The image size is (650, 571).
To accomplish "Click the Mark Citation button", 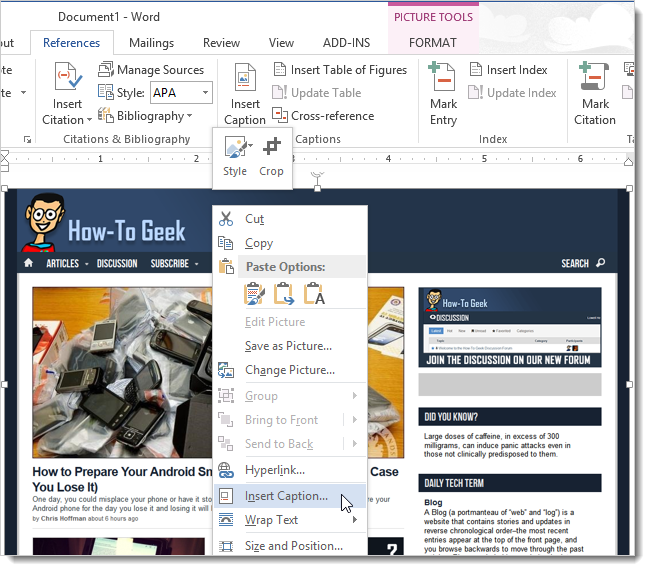I will (x=594, y=94).
